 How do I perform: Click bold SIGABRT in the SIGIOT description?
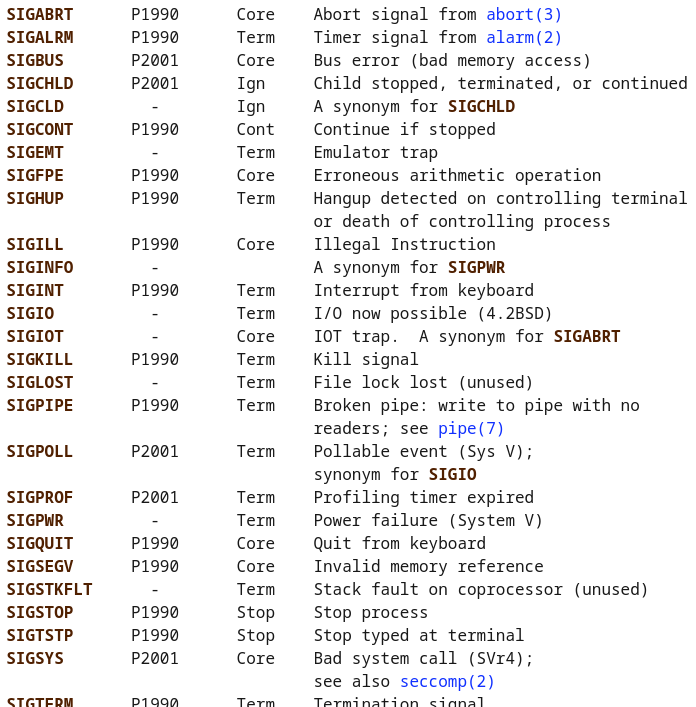(x=586, y=336)
